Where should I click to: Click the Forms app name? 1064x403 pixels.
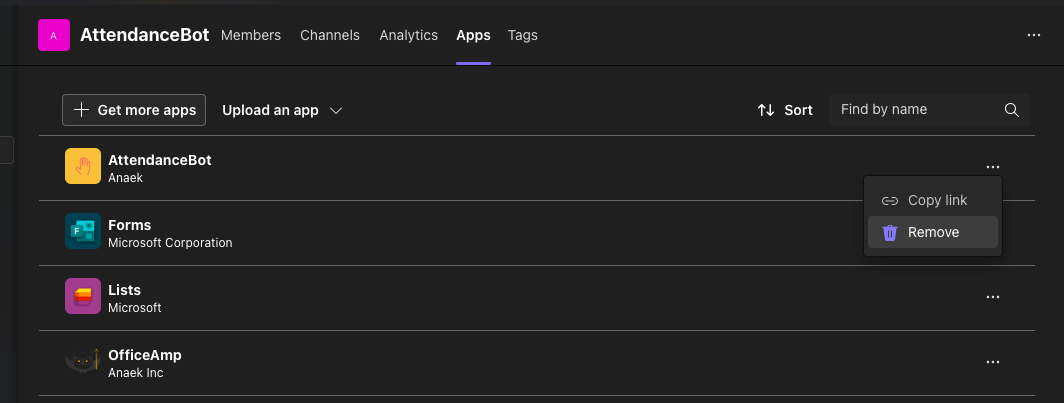pyautogui.click(x=130, y=225)
